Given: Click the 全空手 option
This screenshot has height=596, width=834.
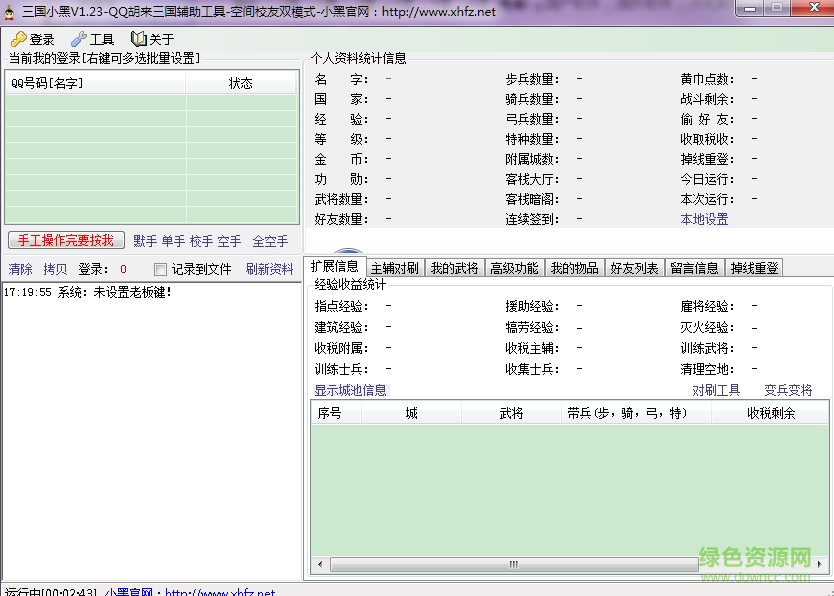Looking at the screenshot, I should point(270,241).
